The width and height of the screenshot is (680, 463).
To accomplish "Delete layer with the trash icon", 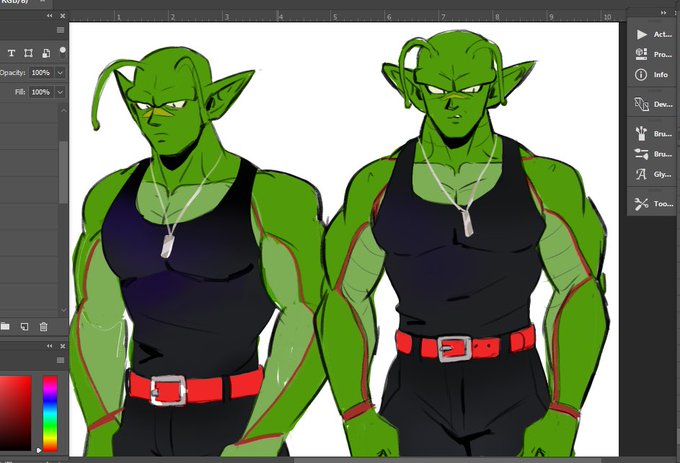I will point(43,326).
